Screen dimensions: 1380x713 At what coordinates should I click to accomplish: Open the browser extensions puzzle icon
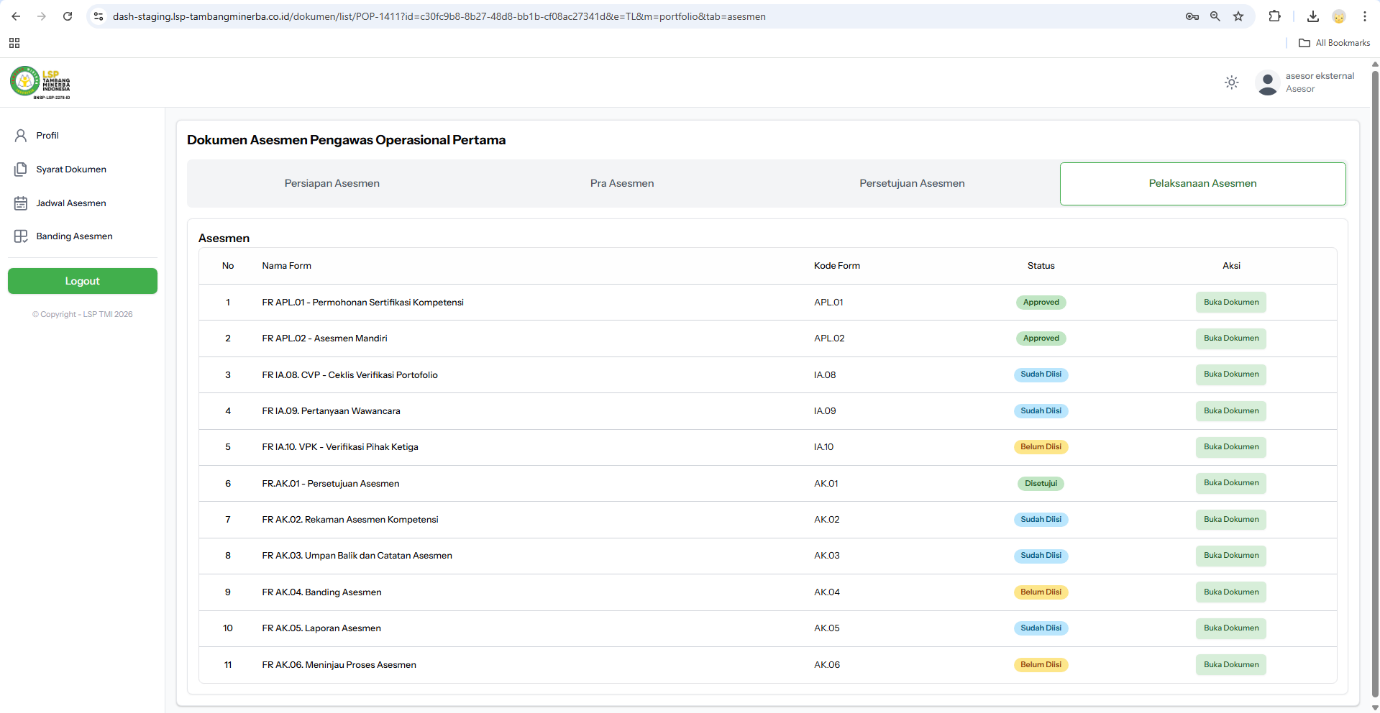[1275, 16]
